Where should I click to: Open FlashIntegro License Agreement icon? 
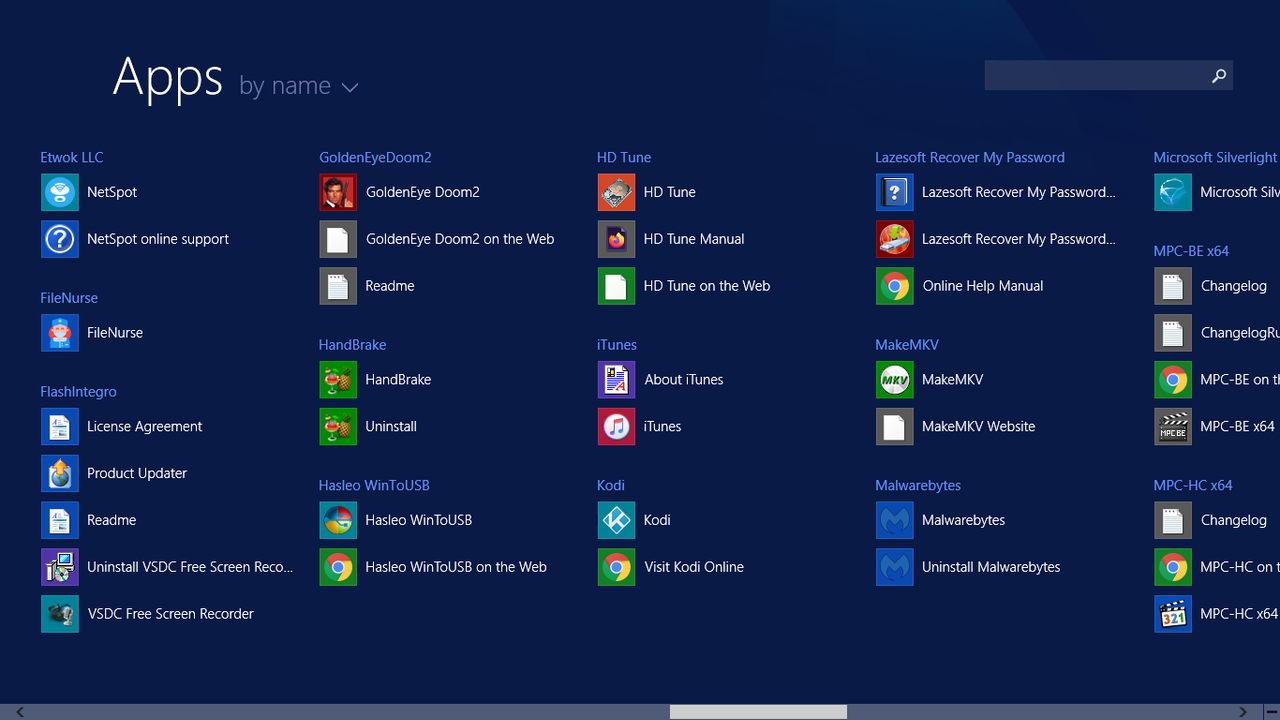(x=60, y=427)
